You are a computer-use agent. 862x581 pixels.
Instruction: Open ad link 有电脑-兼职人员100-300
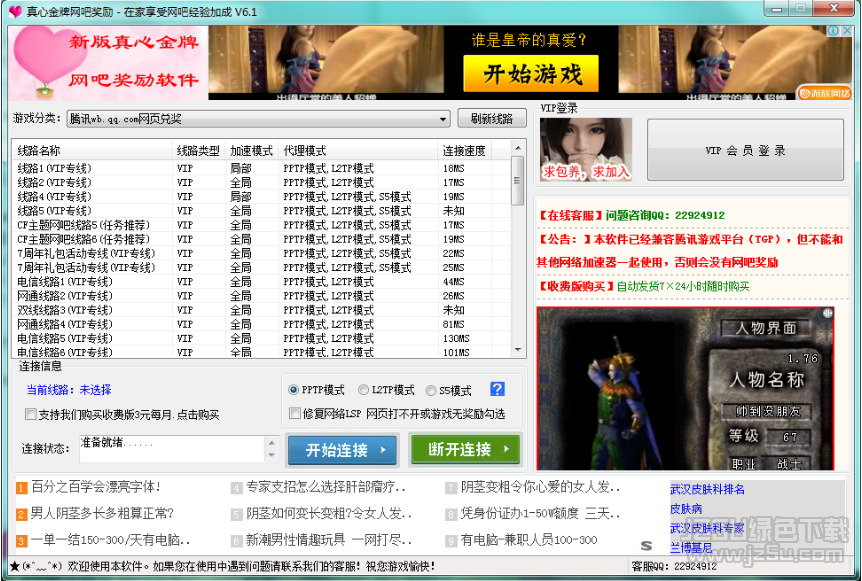pos(529,540)
